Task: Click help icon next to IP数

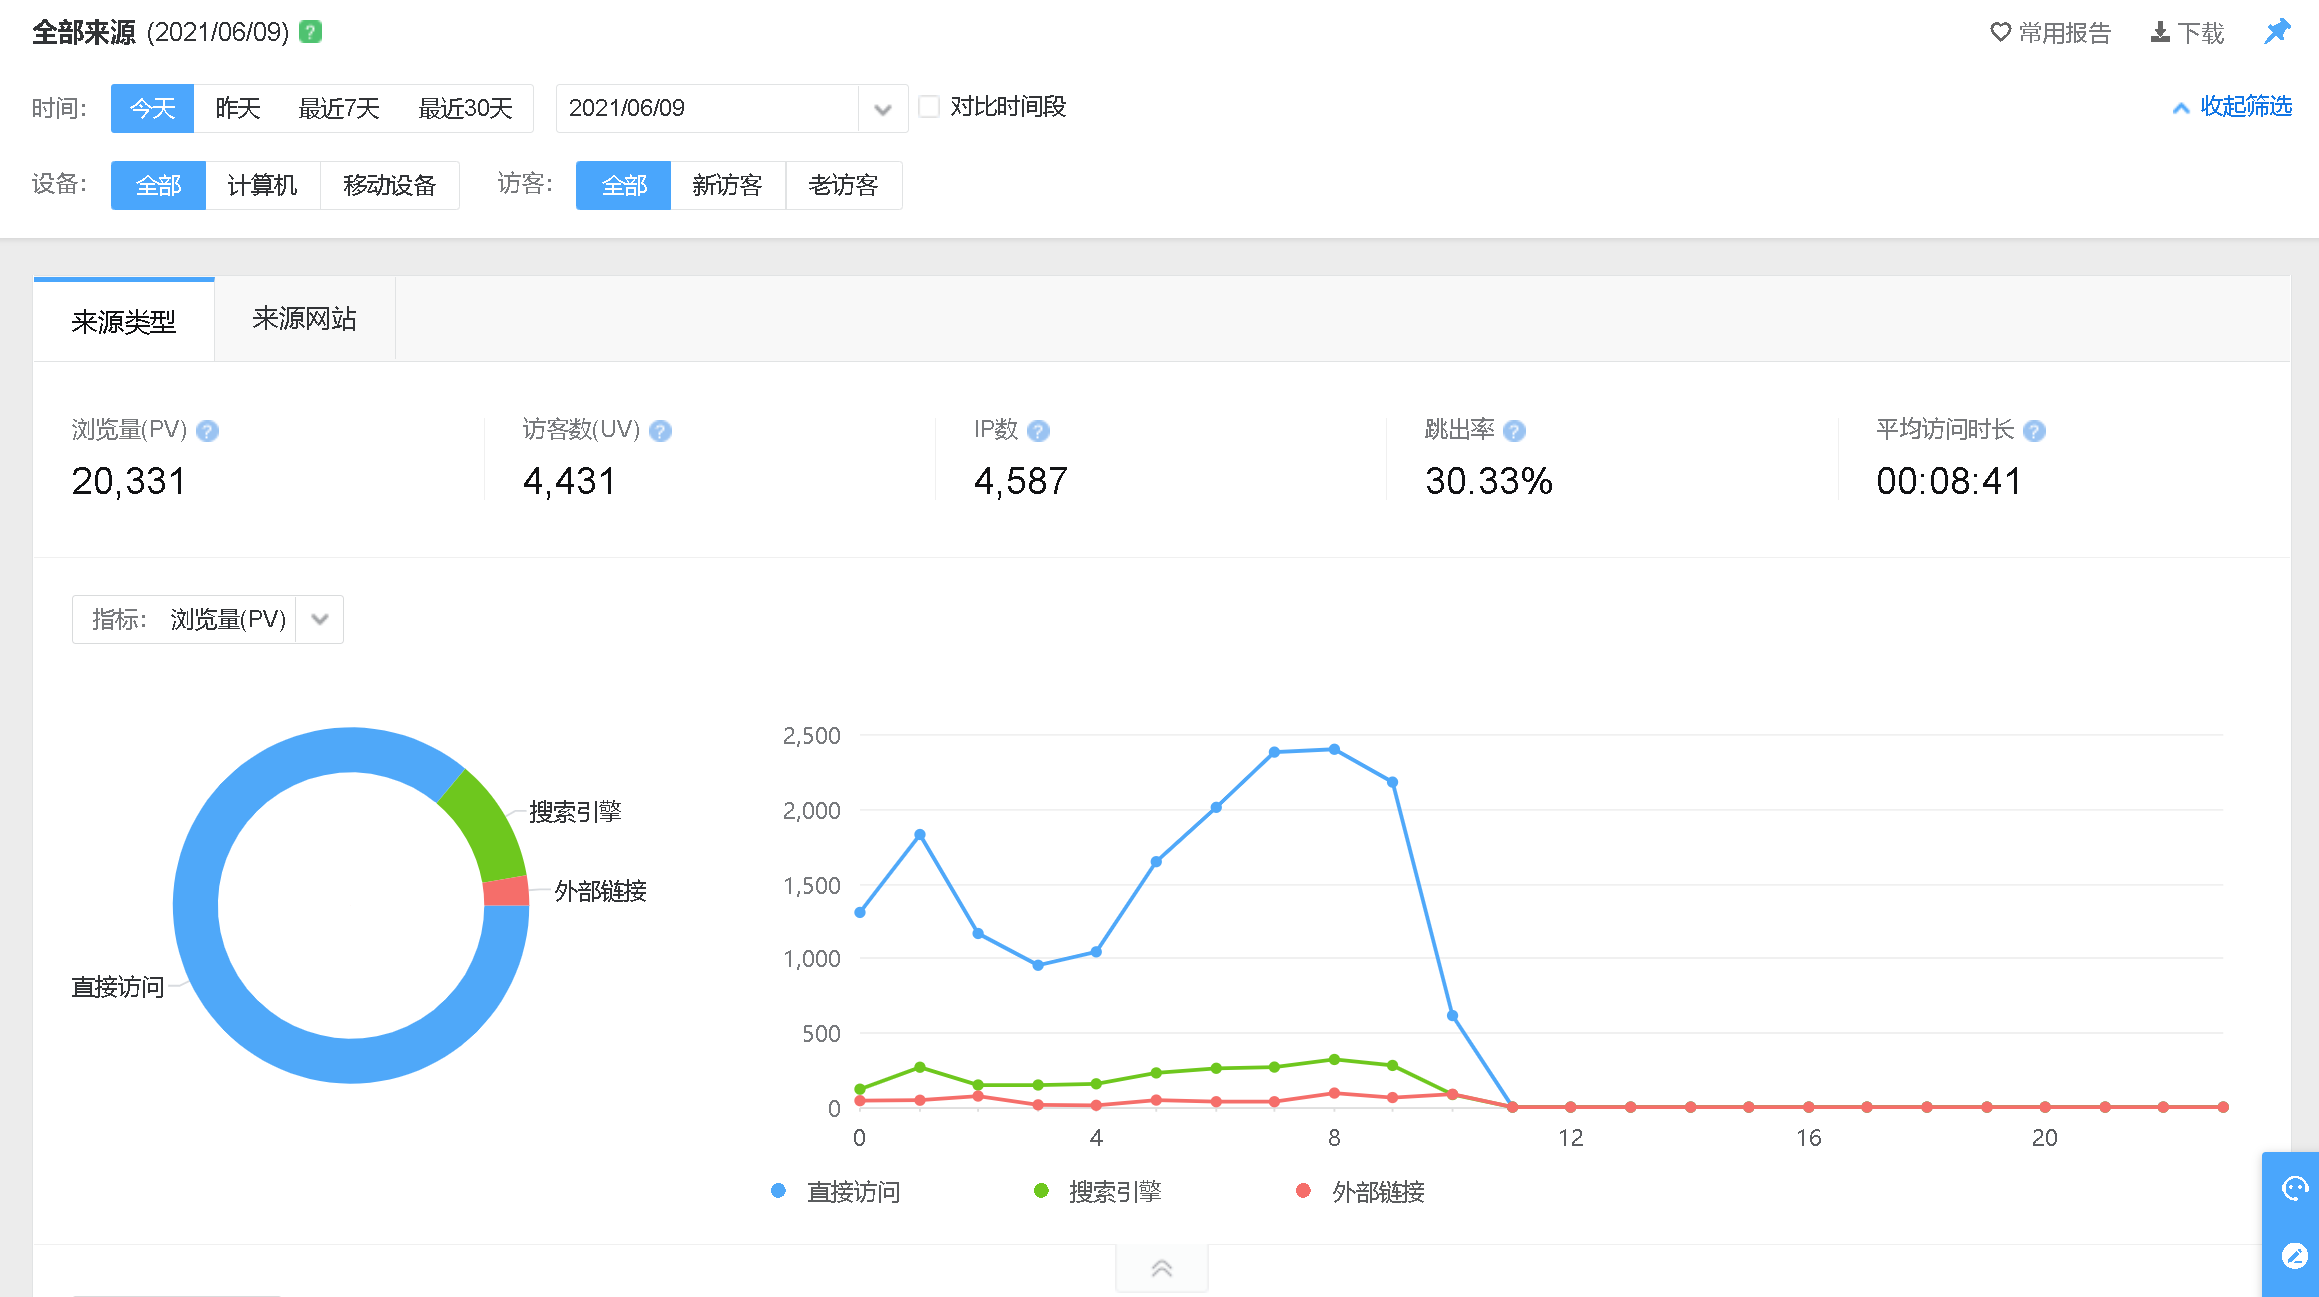Action: [x=1038, y=431]
